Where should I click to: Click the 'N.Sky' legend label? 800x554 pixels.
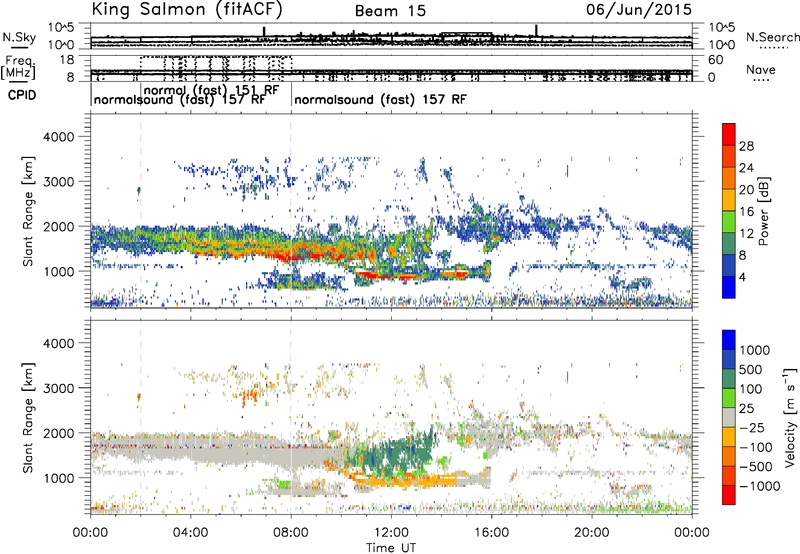(x=19, y=37)
